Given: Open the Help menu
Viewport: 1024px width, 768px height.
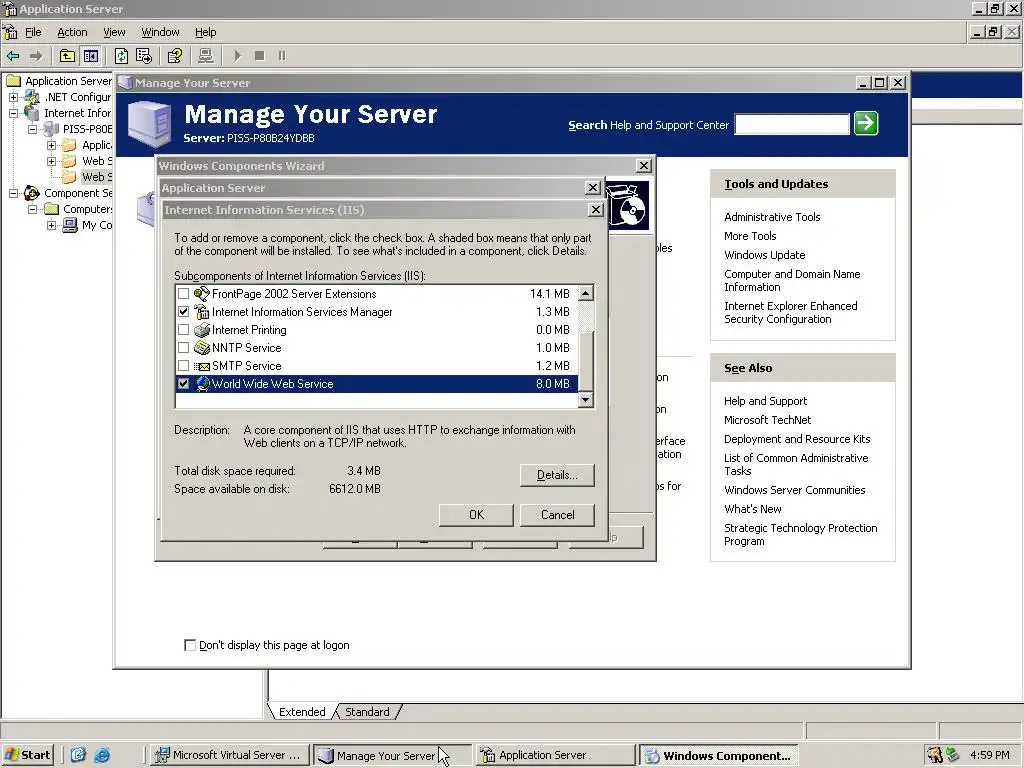Looking at the screenshot, I should click(205, 32).
